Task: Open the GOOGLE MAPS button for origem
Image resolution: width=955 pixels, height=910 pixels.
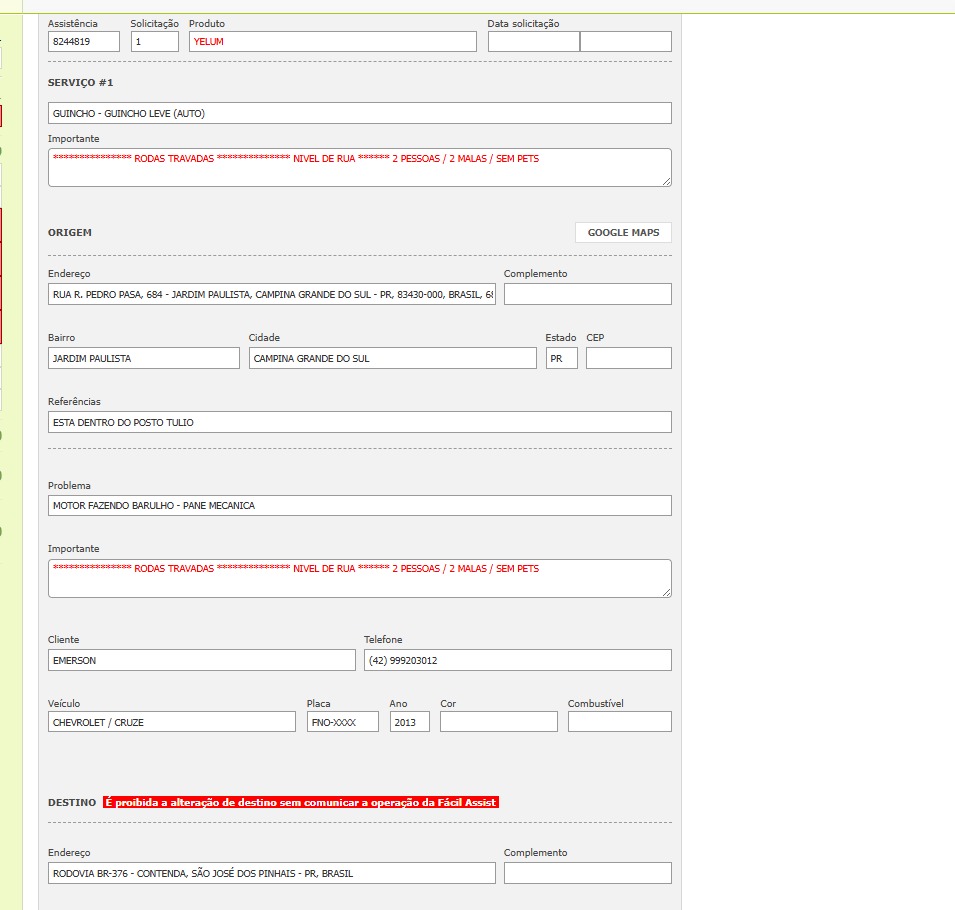Action: [x=623, y=233]
